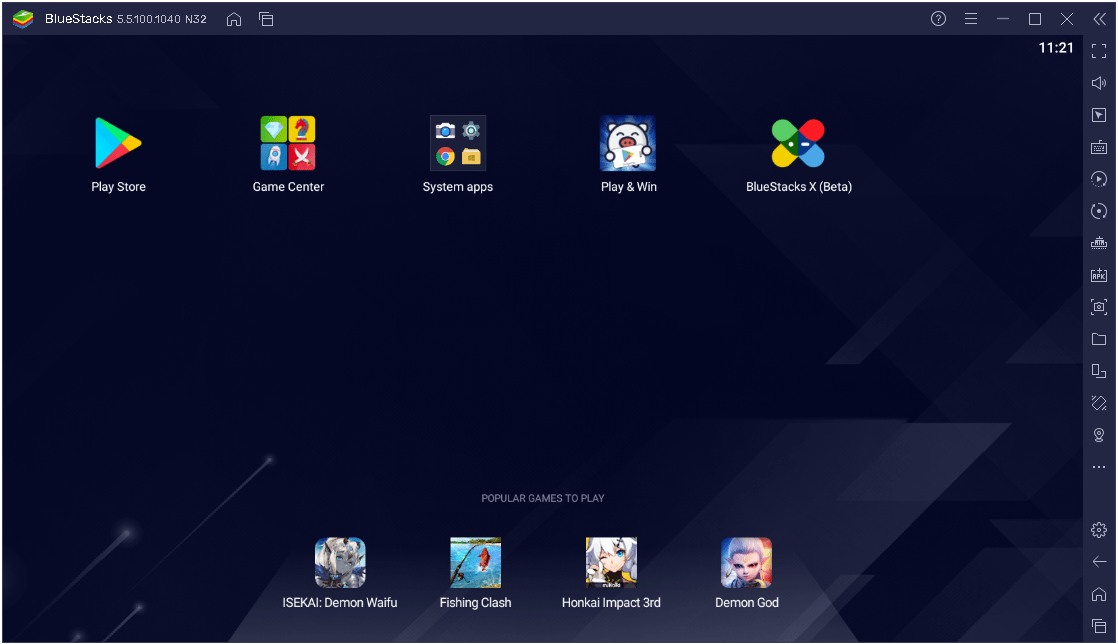The width and height of the screenshot is (1118, 644).
Task: Open the set location pin icon
Action: (1099, 435)
